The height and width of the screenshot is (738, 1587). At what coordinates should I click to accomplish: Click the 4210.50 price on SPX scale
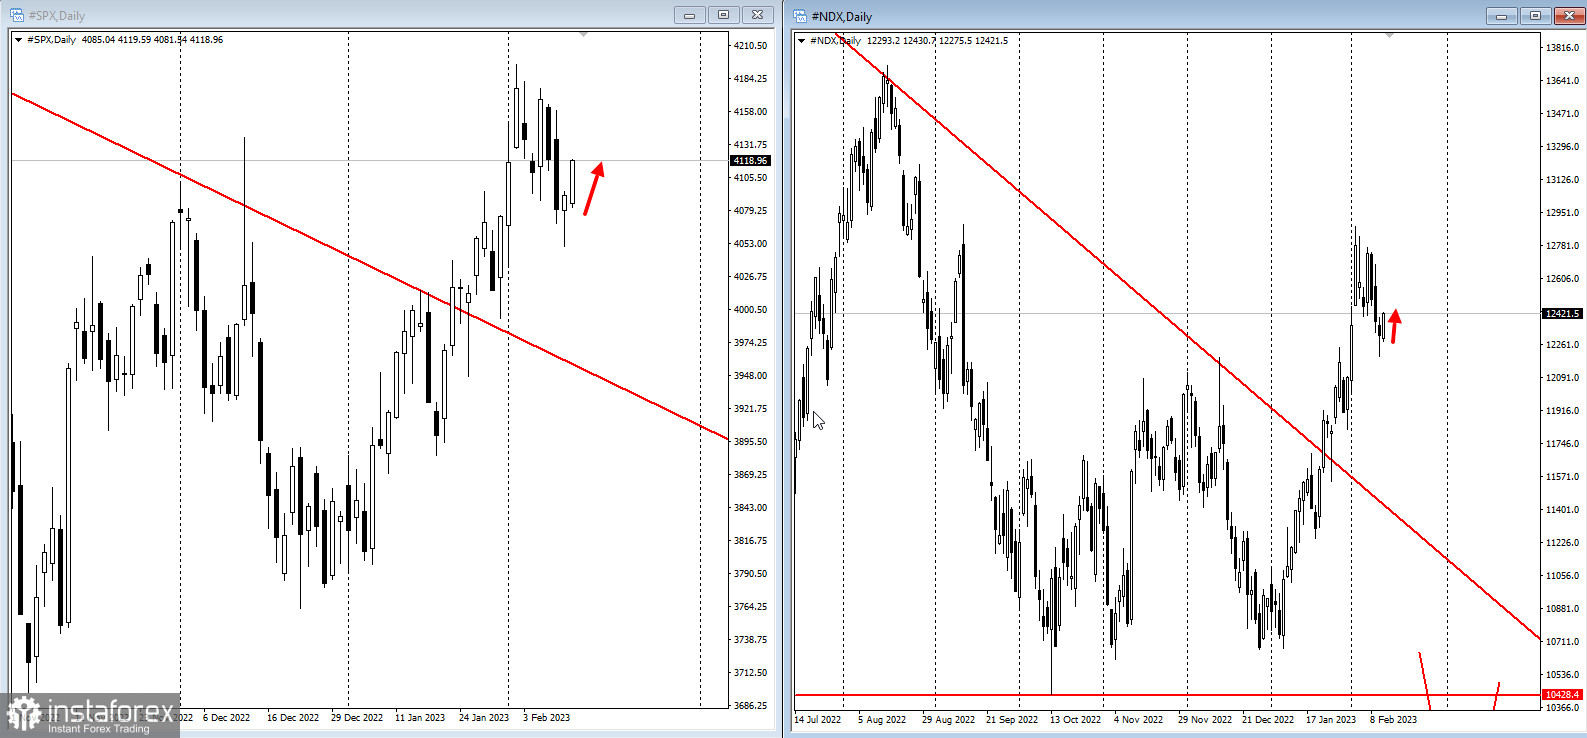click(x=750, y=46)
